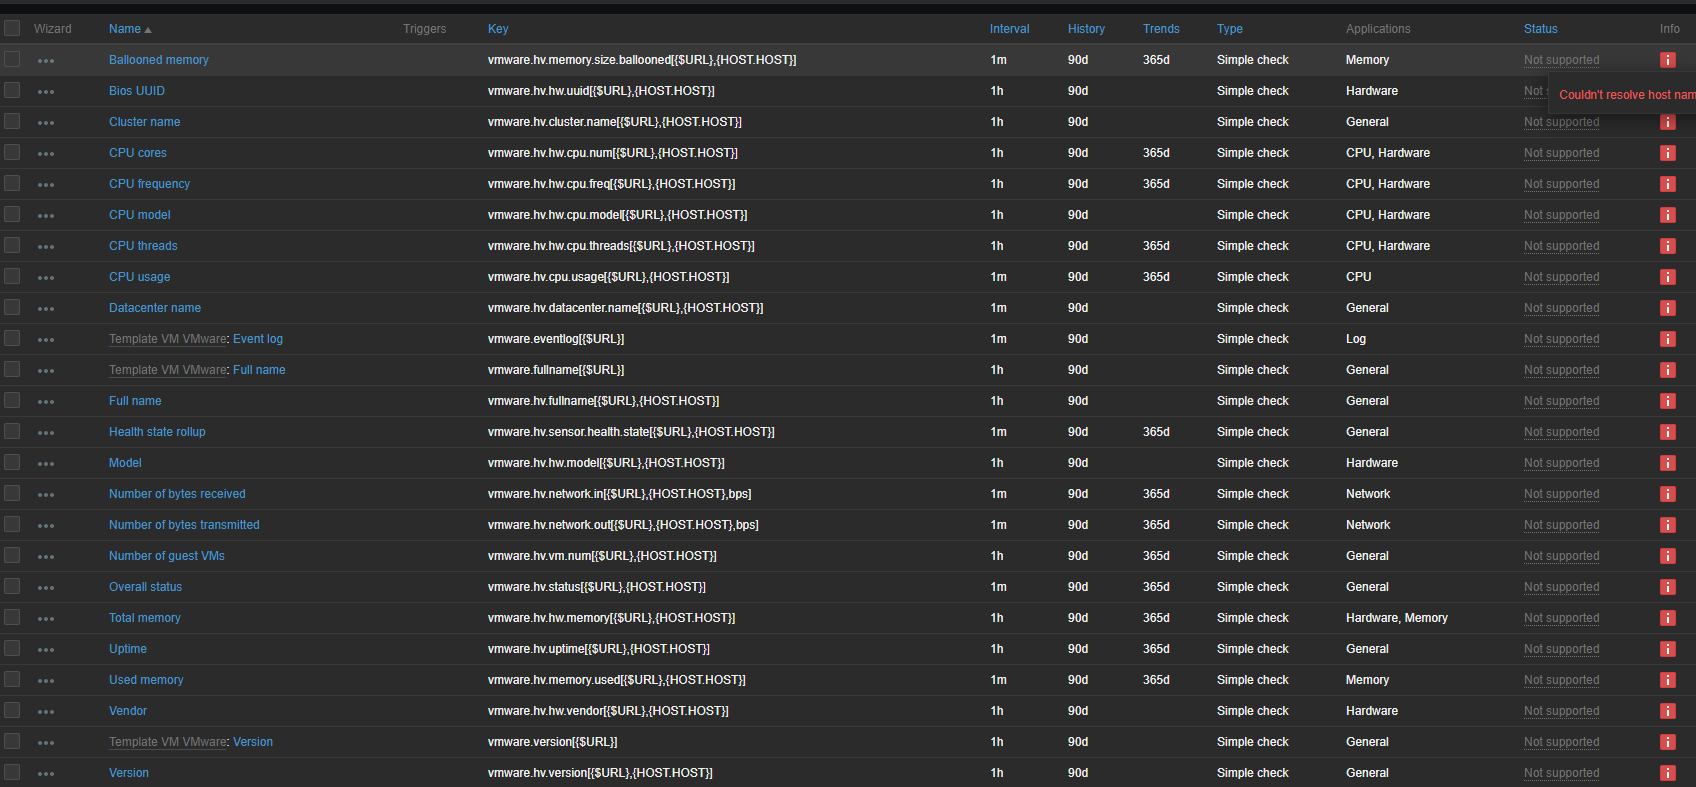Open the Event log item link
This screenshot has width=1696, height=787.
[x=258, y=339]
